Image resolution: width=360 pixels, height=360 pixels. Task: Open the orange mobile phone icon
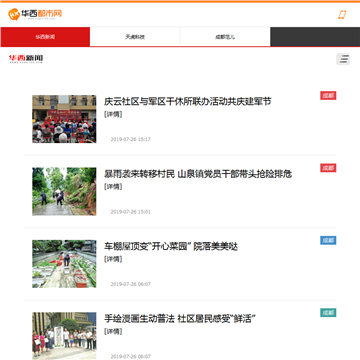342,15
